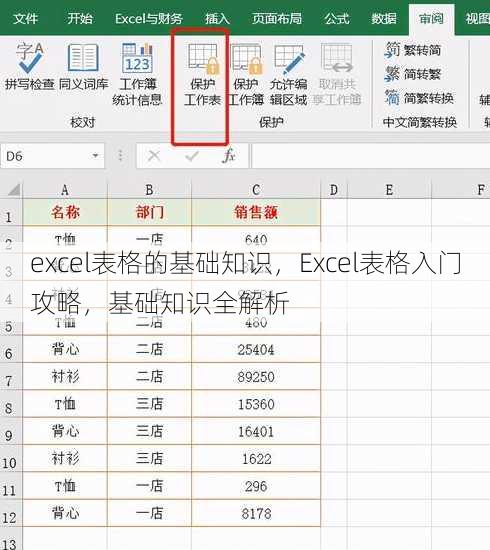Click the select-all corner triangle
490x550 pixels.
click(13, 190)
